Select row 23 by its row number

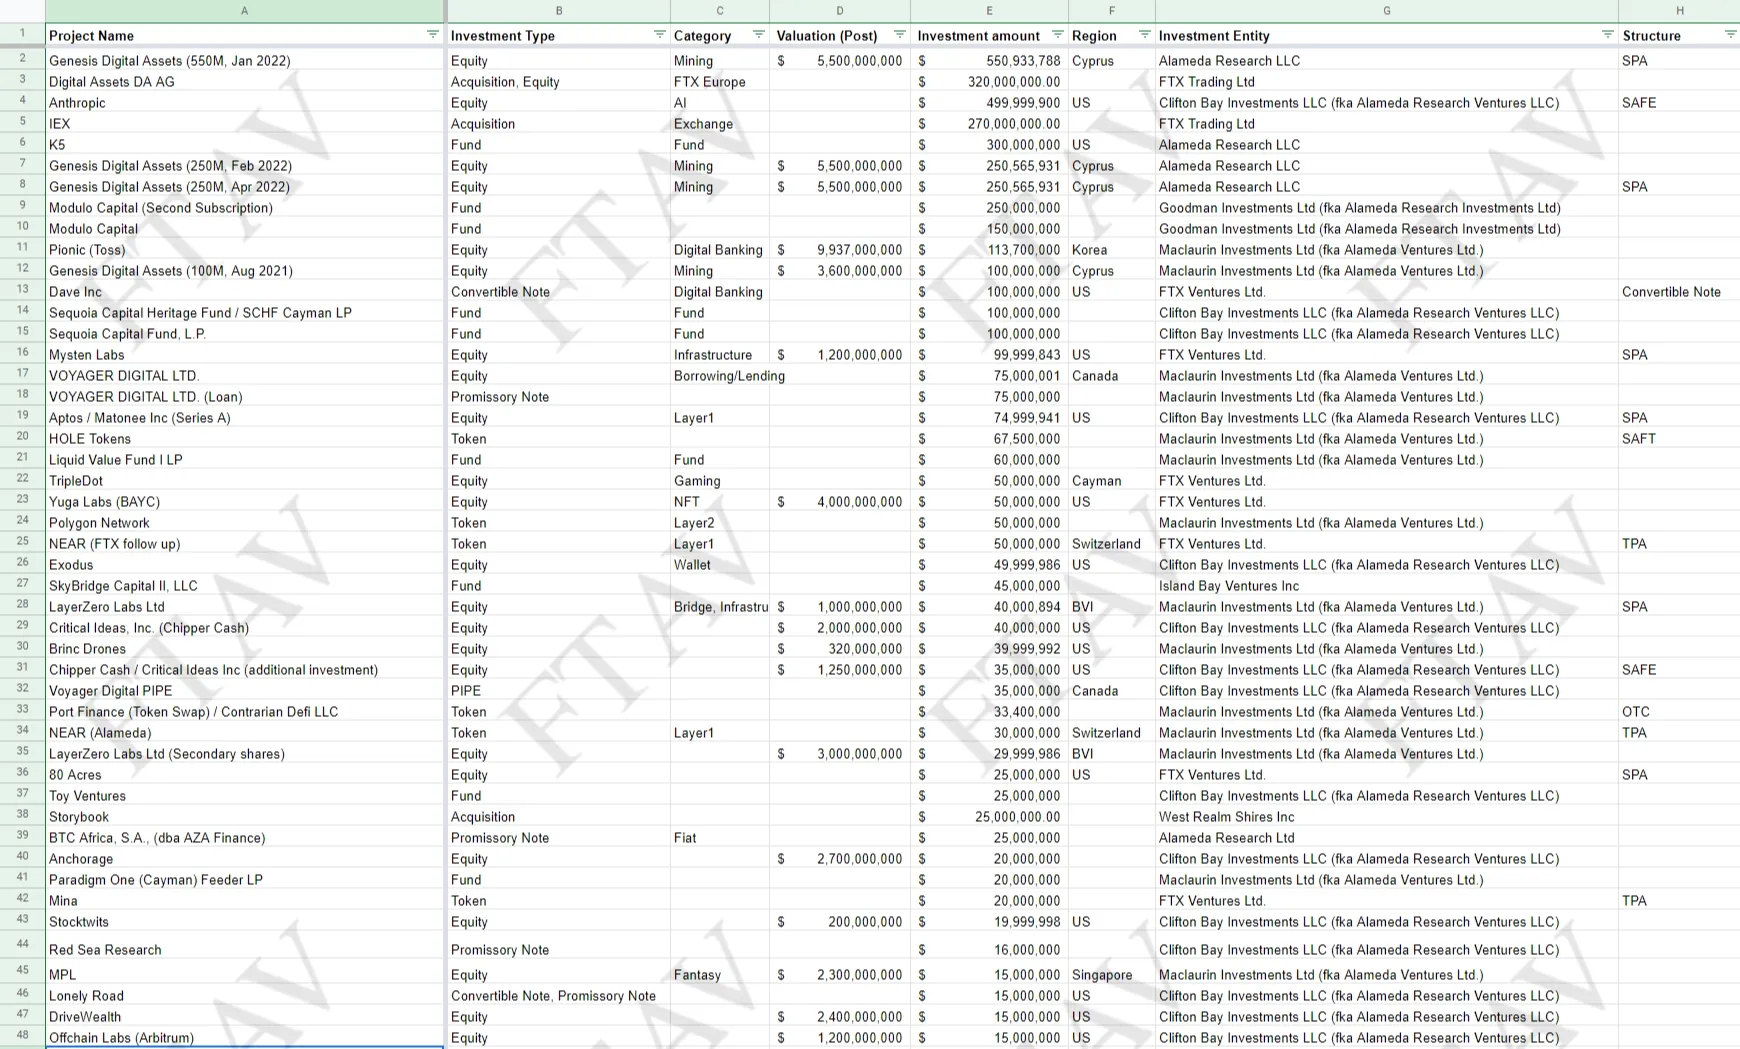point(22,500)
